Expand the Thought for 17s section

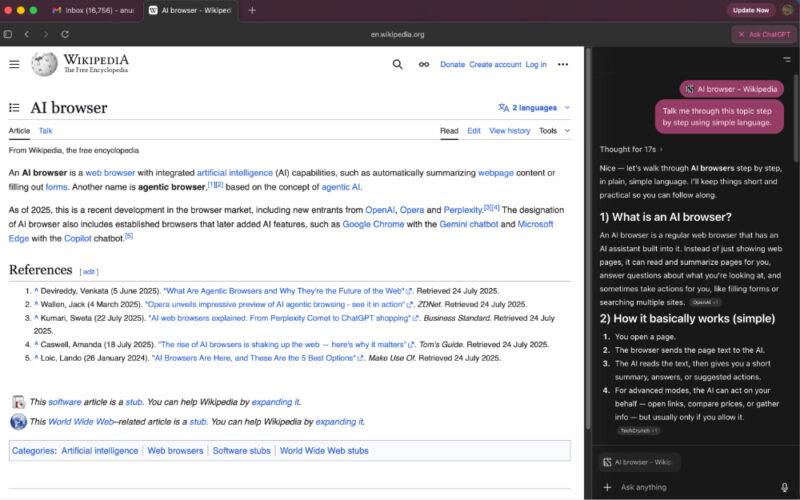click(631, 149)
